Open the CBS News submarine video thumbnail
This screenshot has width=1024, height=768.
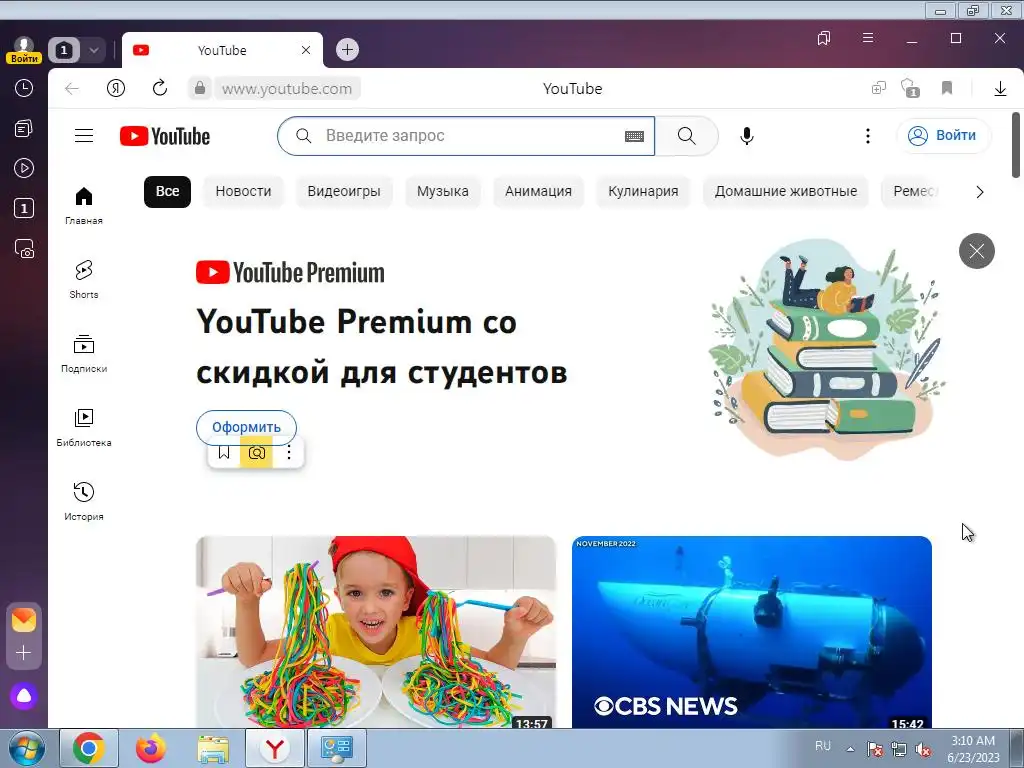[752, 632]
